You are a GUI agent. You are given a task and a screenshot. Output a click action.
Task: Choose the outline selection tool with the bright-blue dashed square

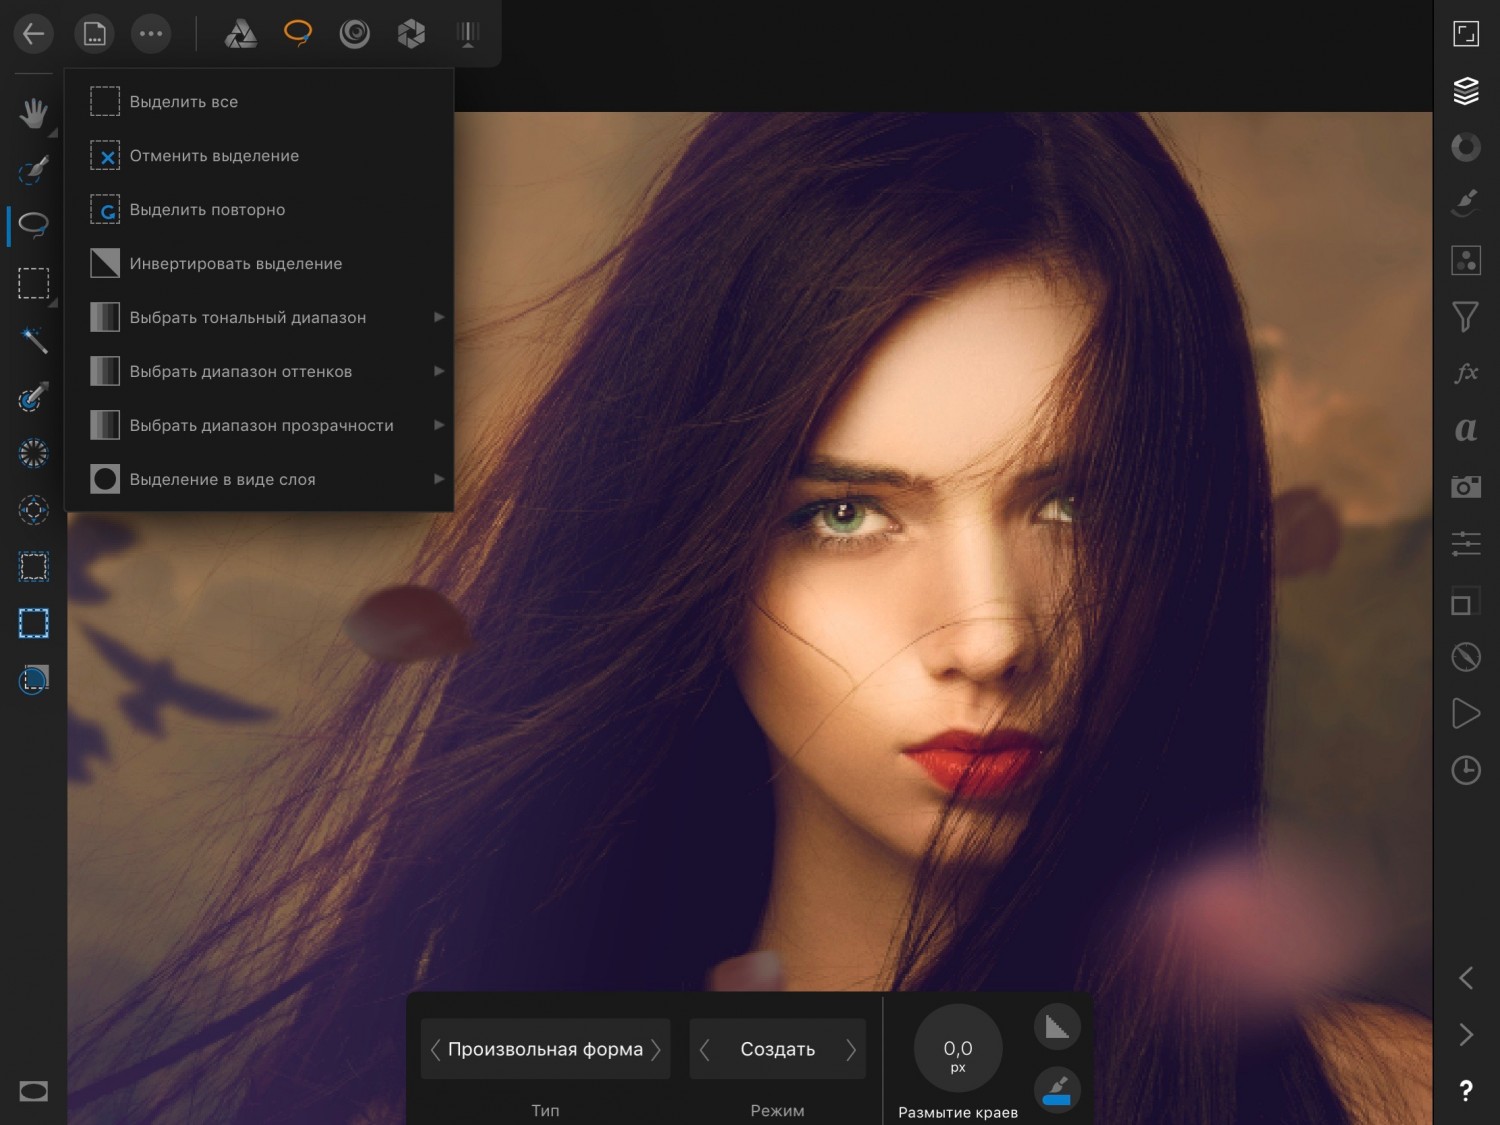[x=34, y=623]
